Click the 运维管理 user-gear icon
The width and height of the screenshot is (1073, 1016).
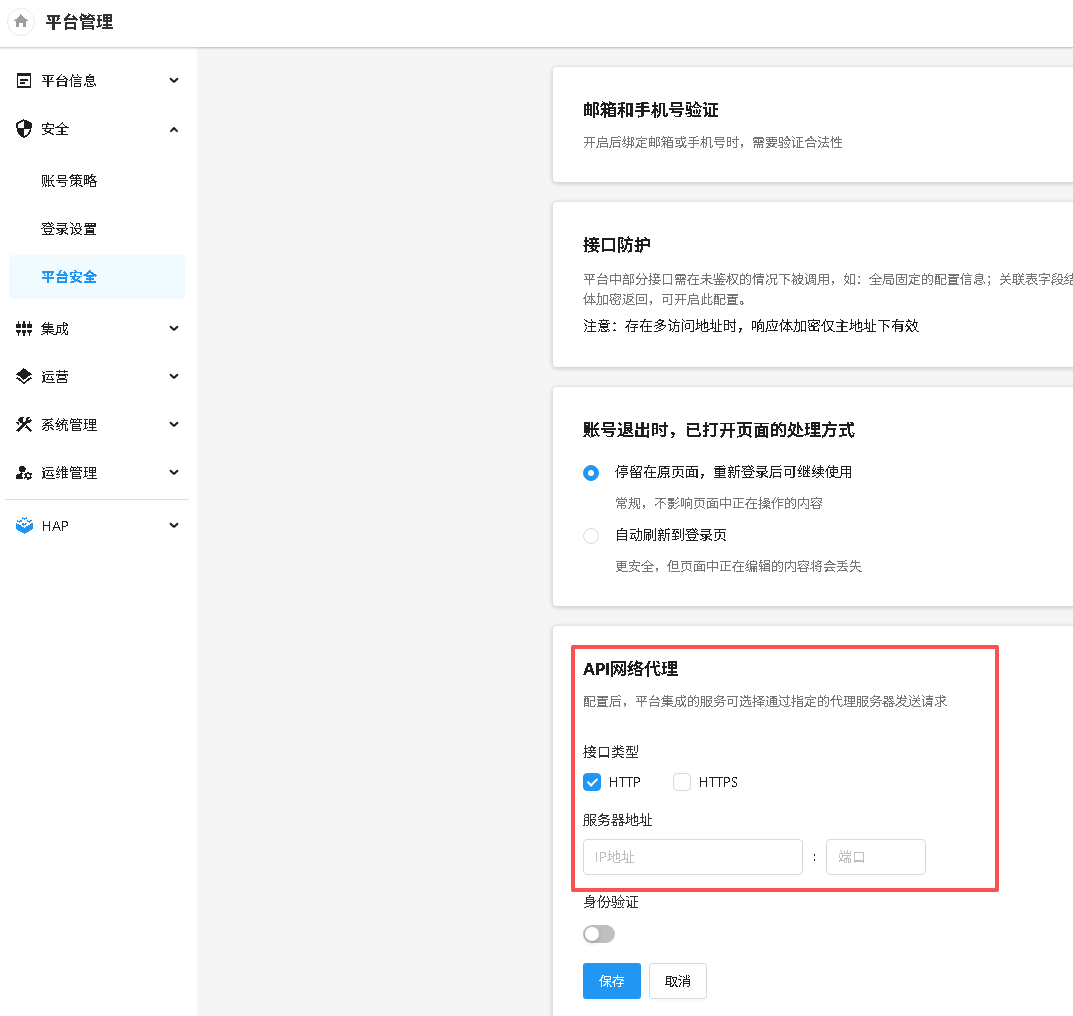pyautogui.click(x=25, y=473)
